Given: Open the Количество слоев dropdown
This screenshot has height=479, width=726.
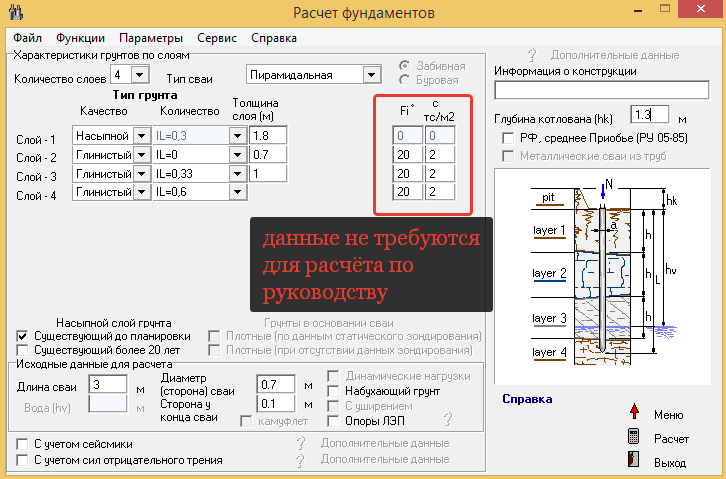Looking at the screenshot, I should click(x=139, y=74).
